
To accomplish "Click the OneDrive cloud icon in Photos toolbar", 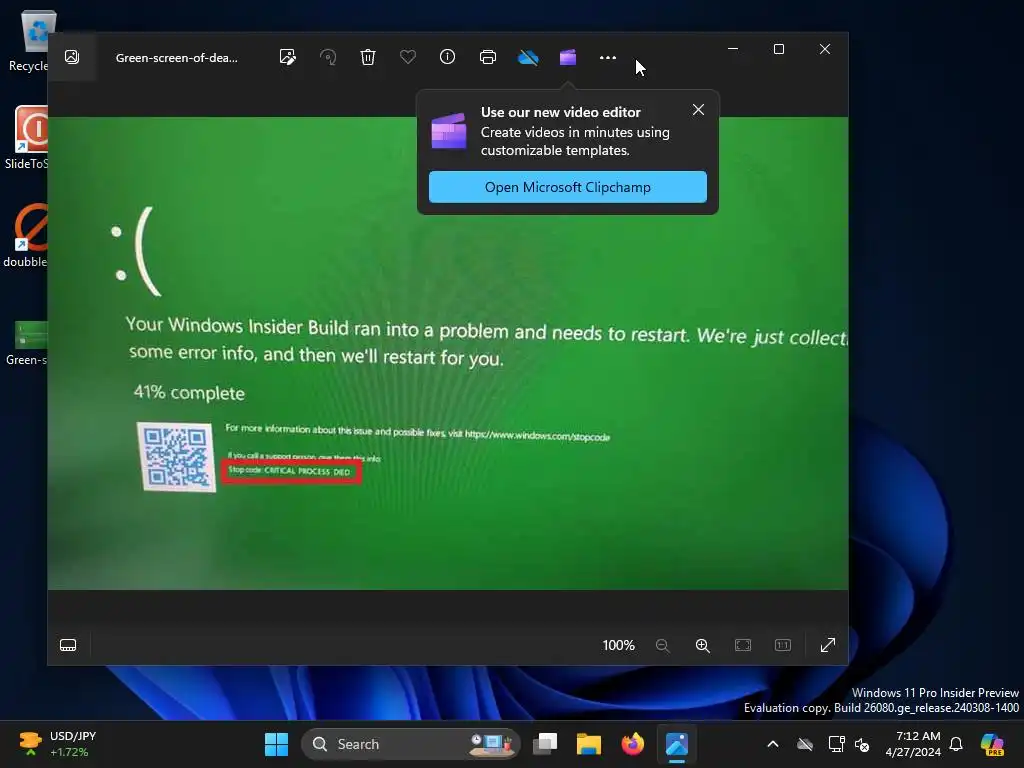I will click(528, 57).
